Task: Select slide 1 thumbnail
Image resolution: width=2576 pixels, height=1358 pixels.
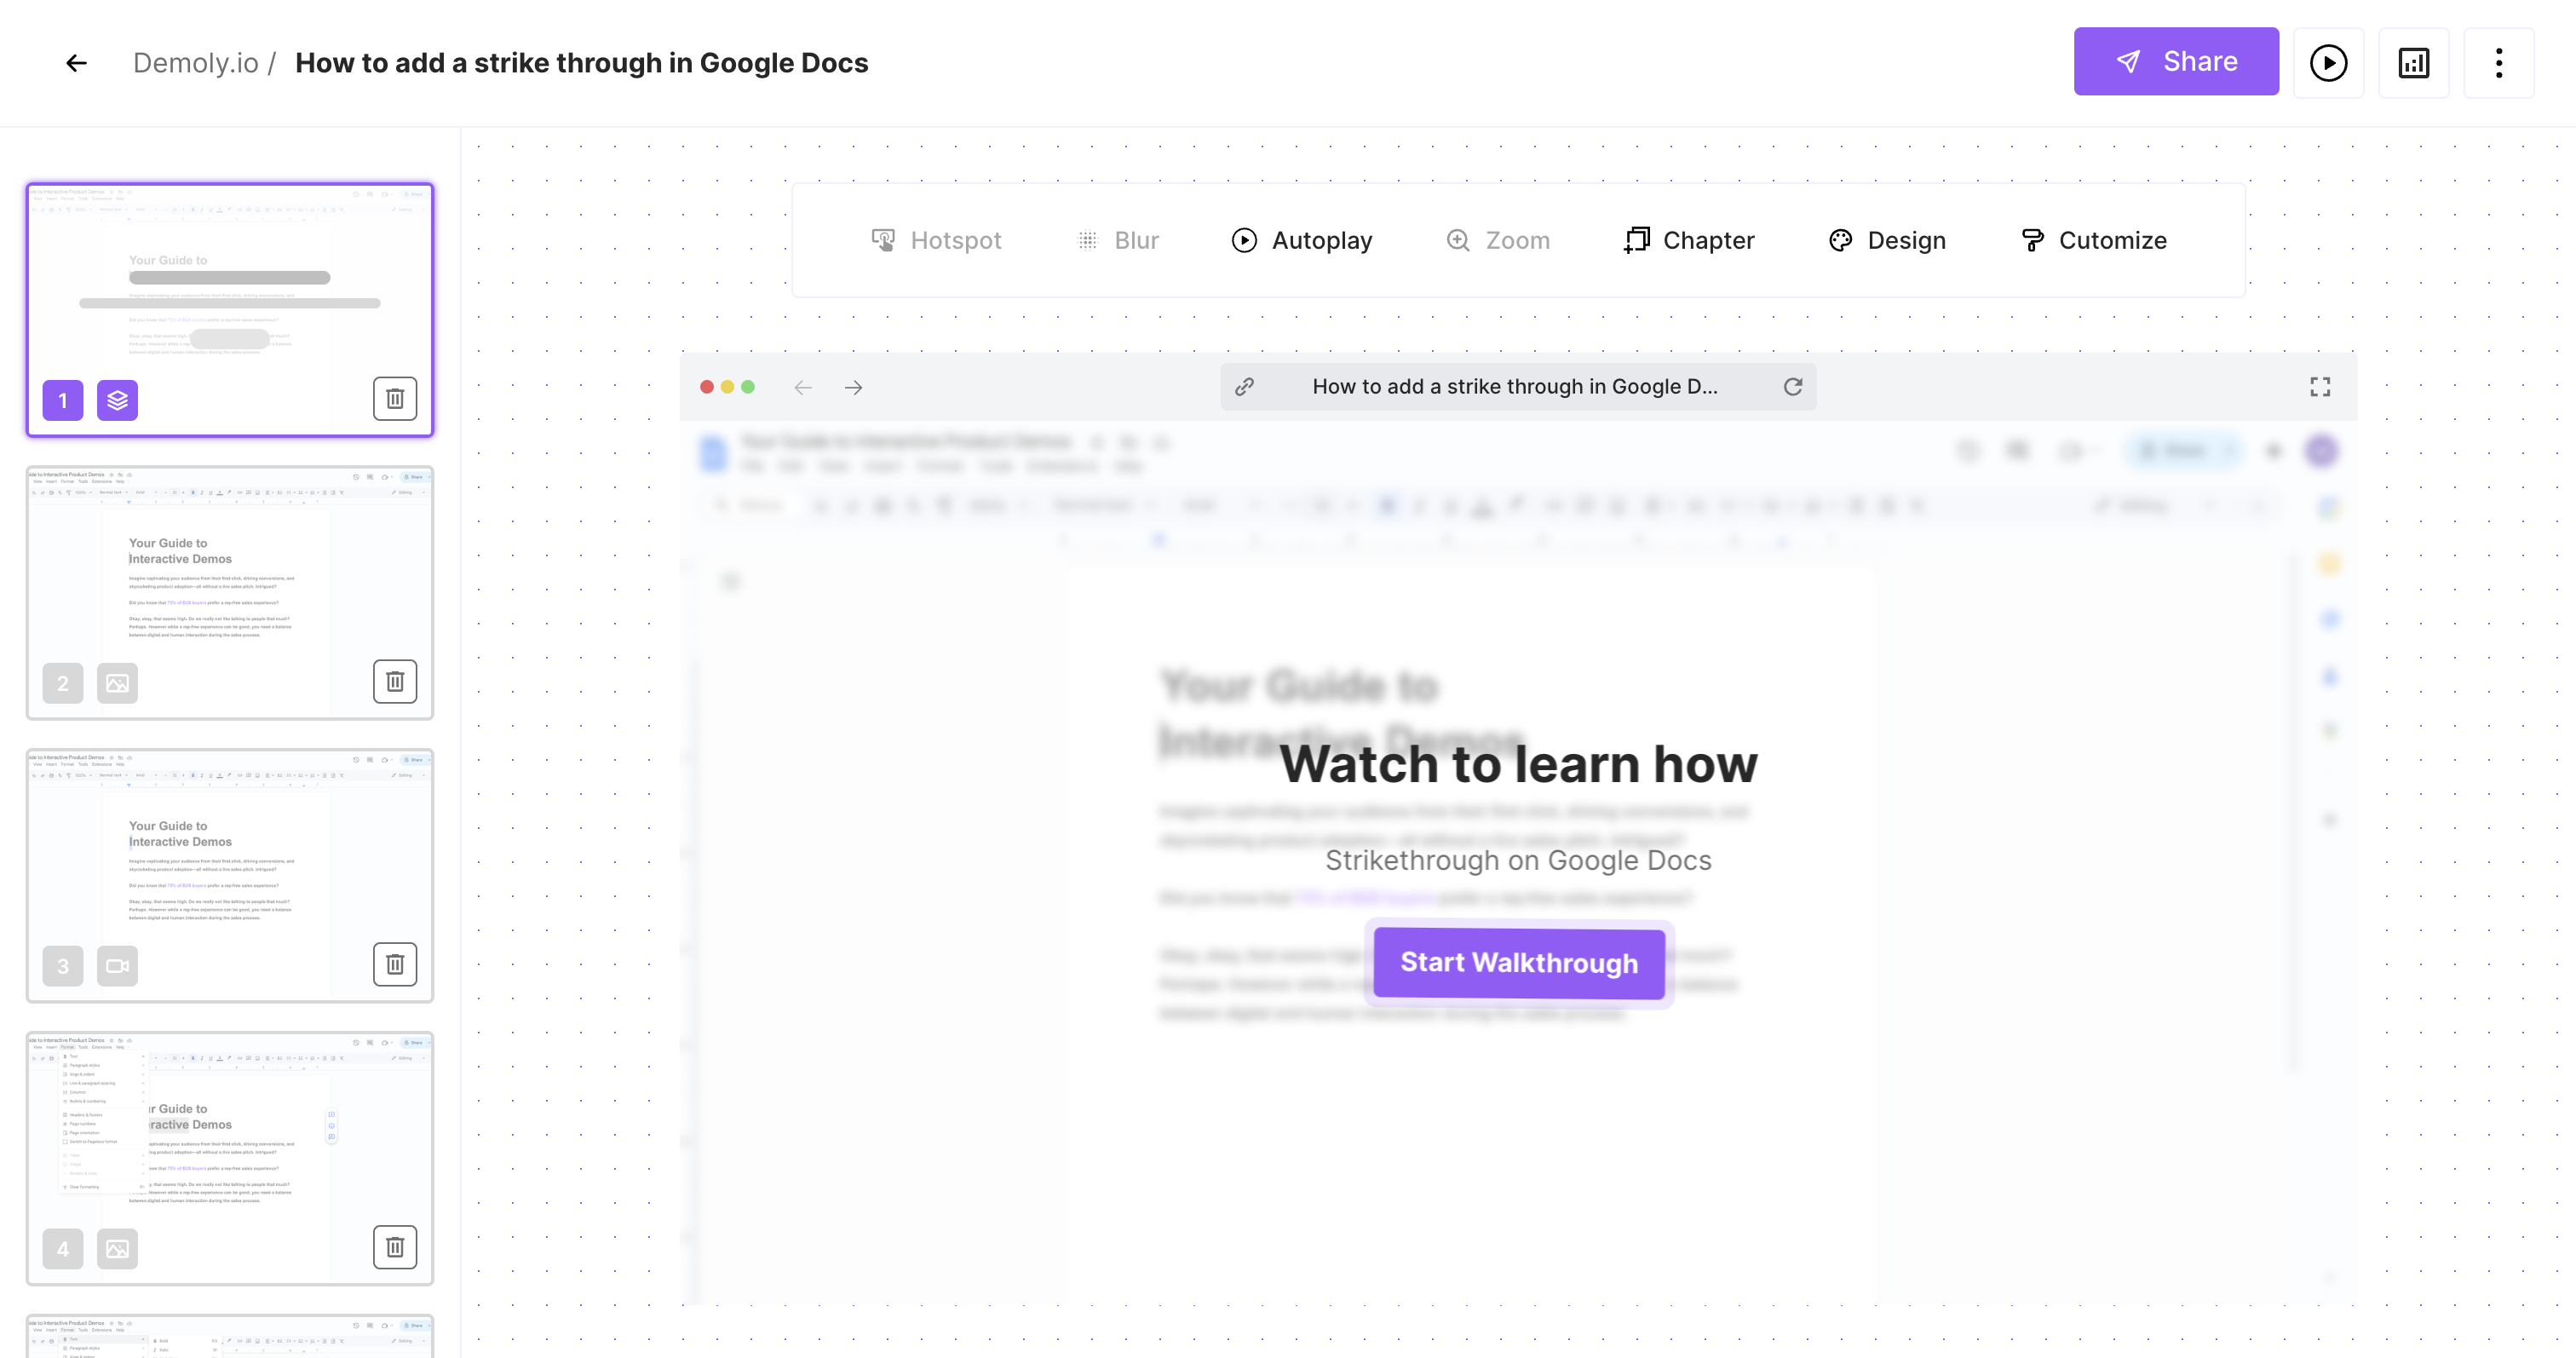Action: 230,310
